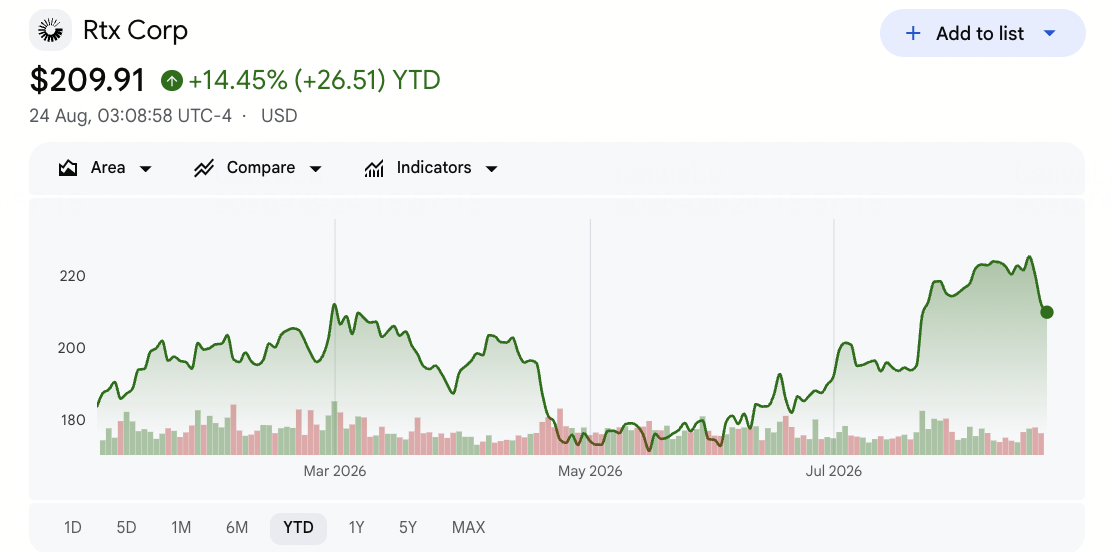Screen dimensions: 1112x552
Task: Switch to the 6M range
Action: (x=237, y=527)
